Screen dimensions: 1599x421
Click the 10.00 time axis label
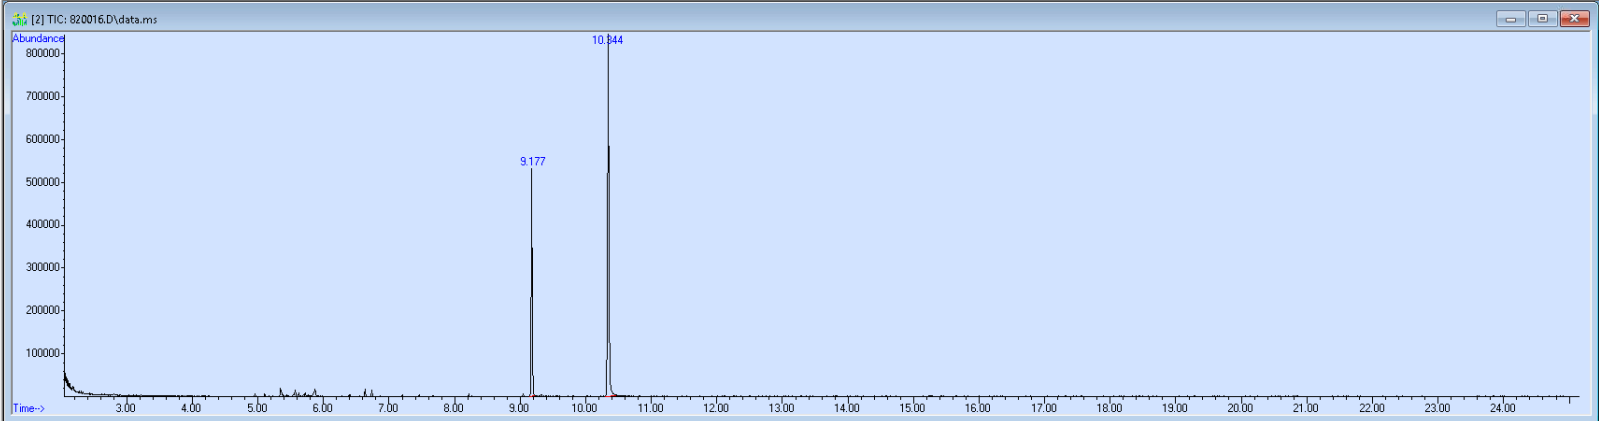coord(584,408)
